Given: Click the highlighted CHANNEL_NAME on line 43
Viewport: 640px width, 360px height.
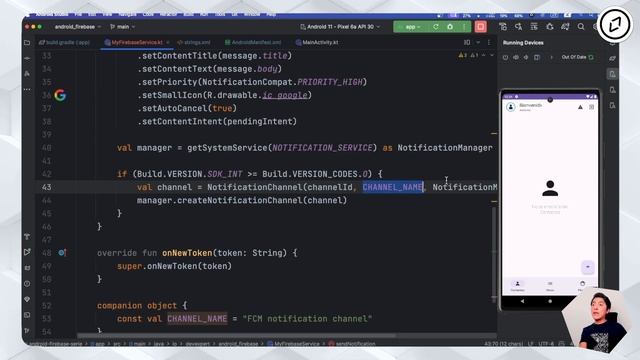Looking at the screenshot, I should [393, 187].
